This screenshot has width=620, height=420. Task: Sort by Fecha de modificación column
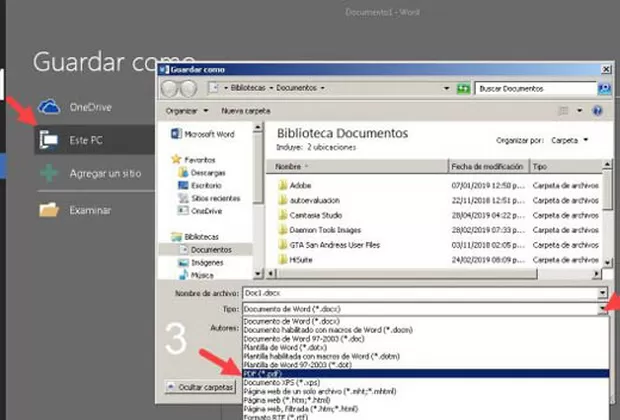(488, 166)
